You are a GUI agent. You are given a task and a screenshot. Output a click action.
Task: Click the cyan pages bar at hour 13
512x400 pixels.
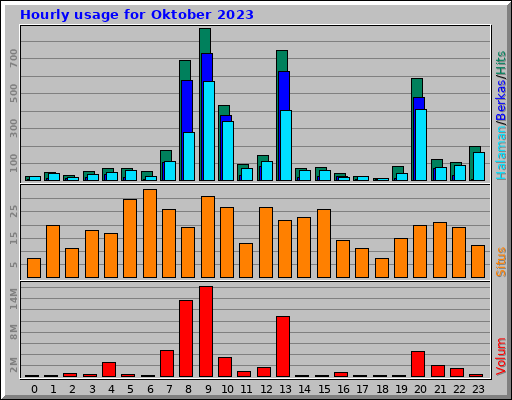click(286, 145)
